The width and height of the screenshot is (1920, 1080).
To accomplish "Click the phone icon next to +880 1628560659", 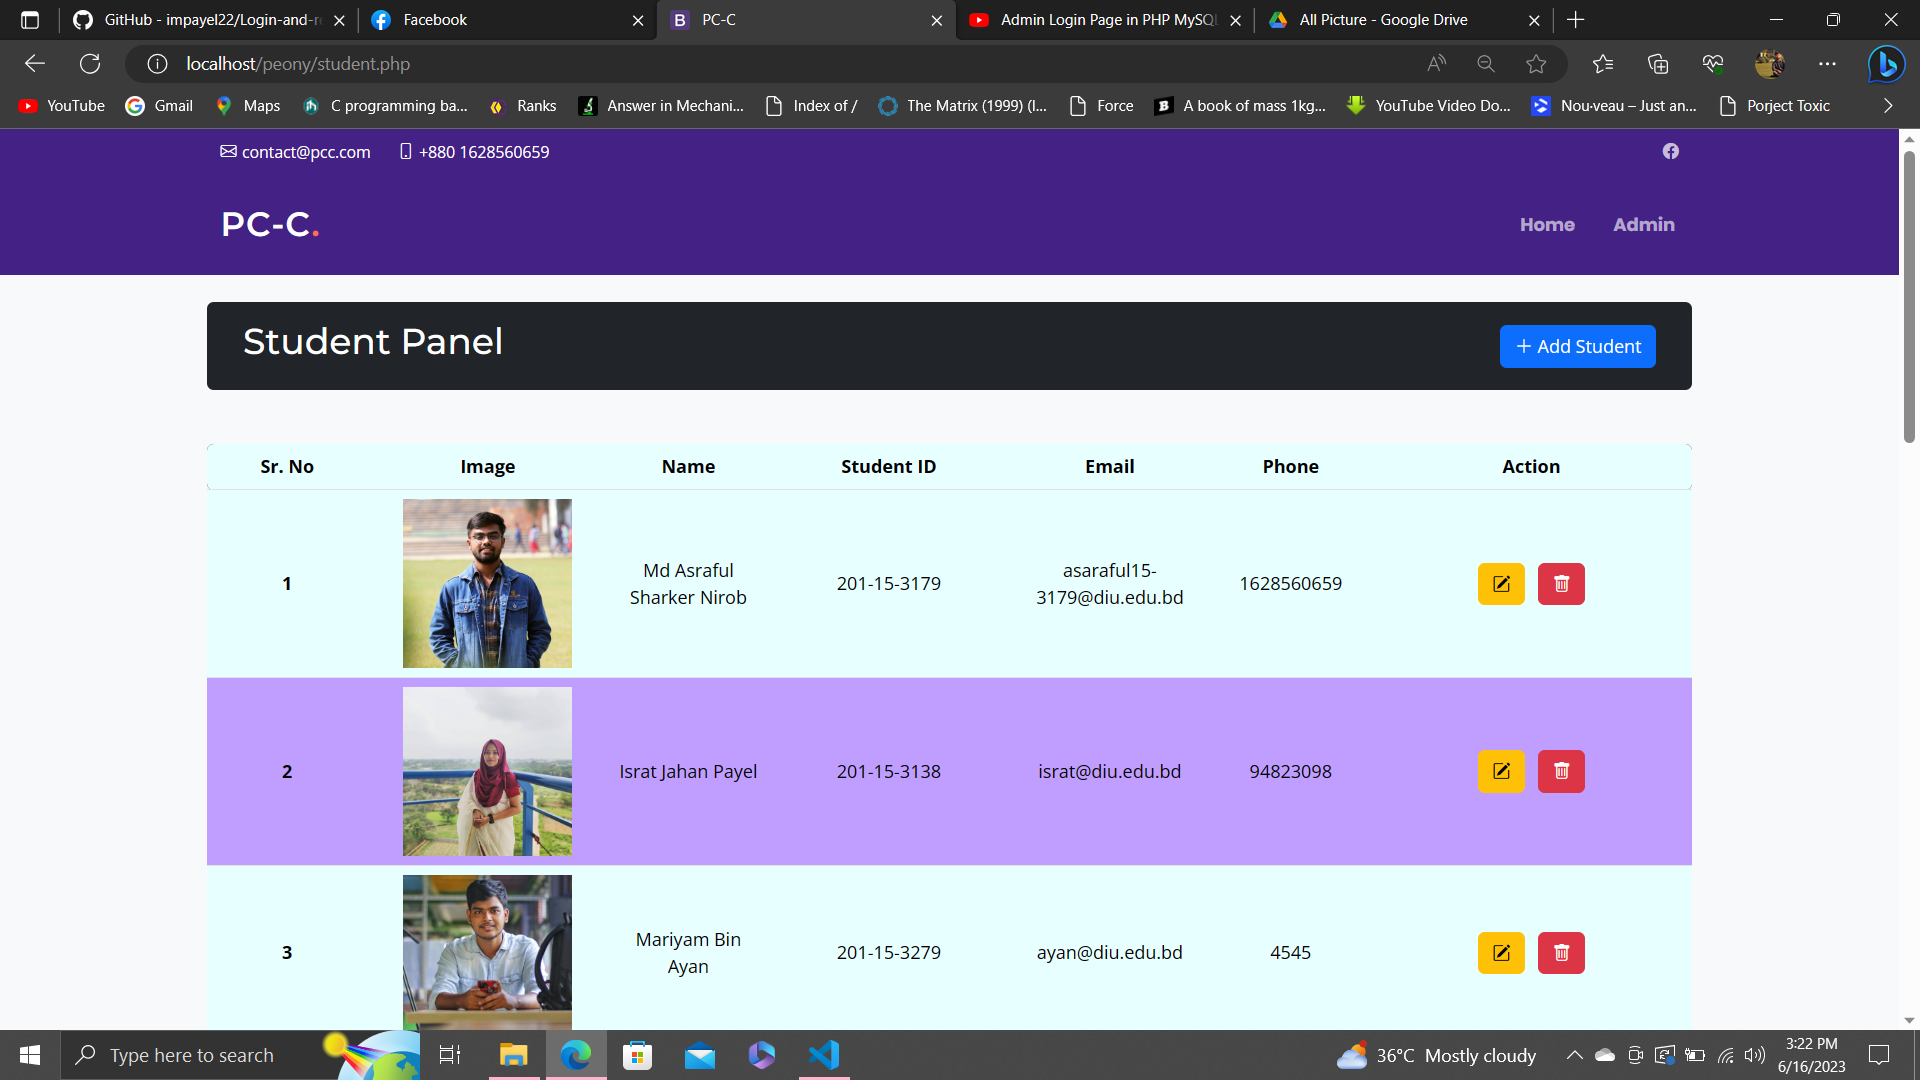I will point(404,151).
